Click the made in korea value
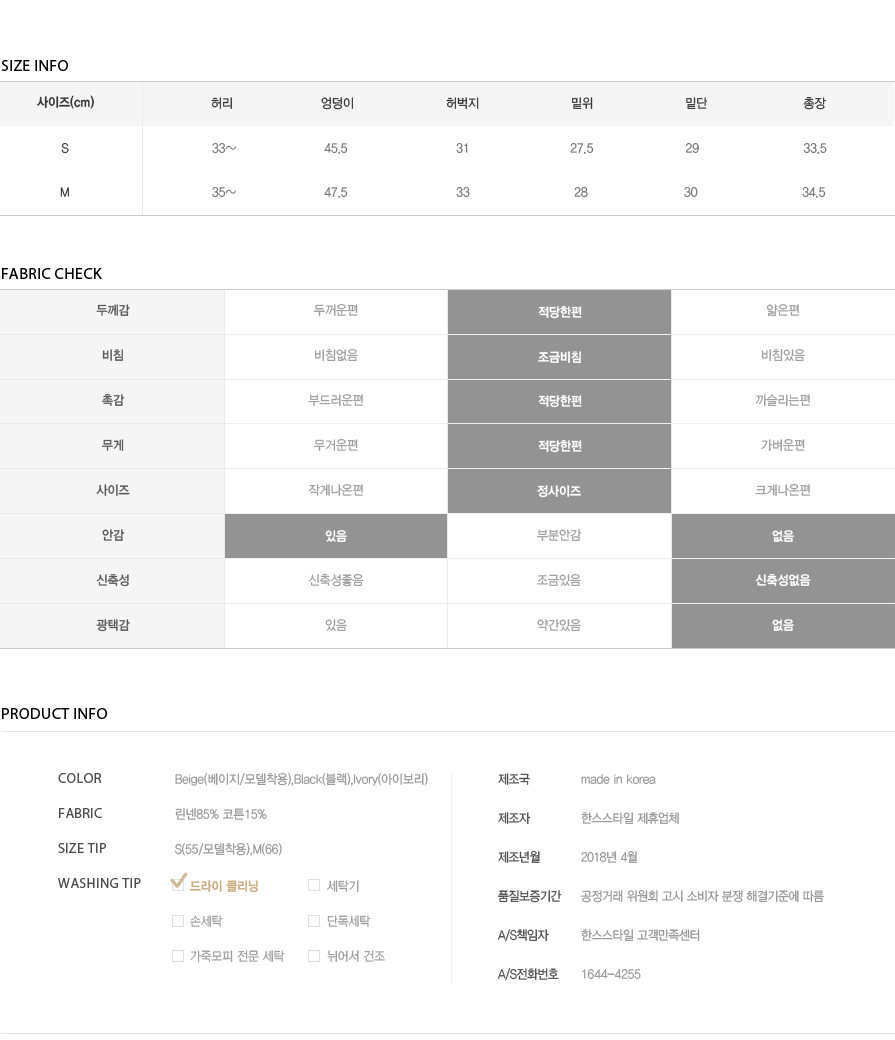 (618, 779)
